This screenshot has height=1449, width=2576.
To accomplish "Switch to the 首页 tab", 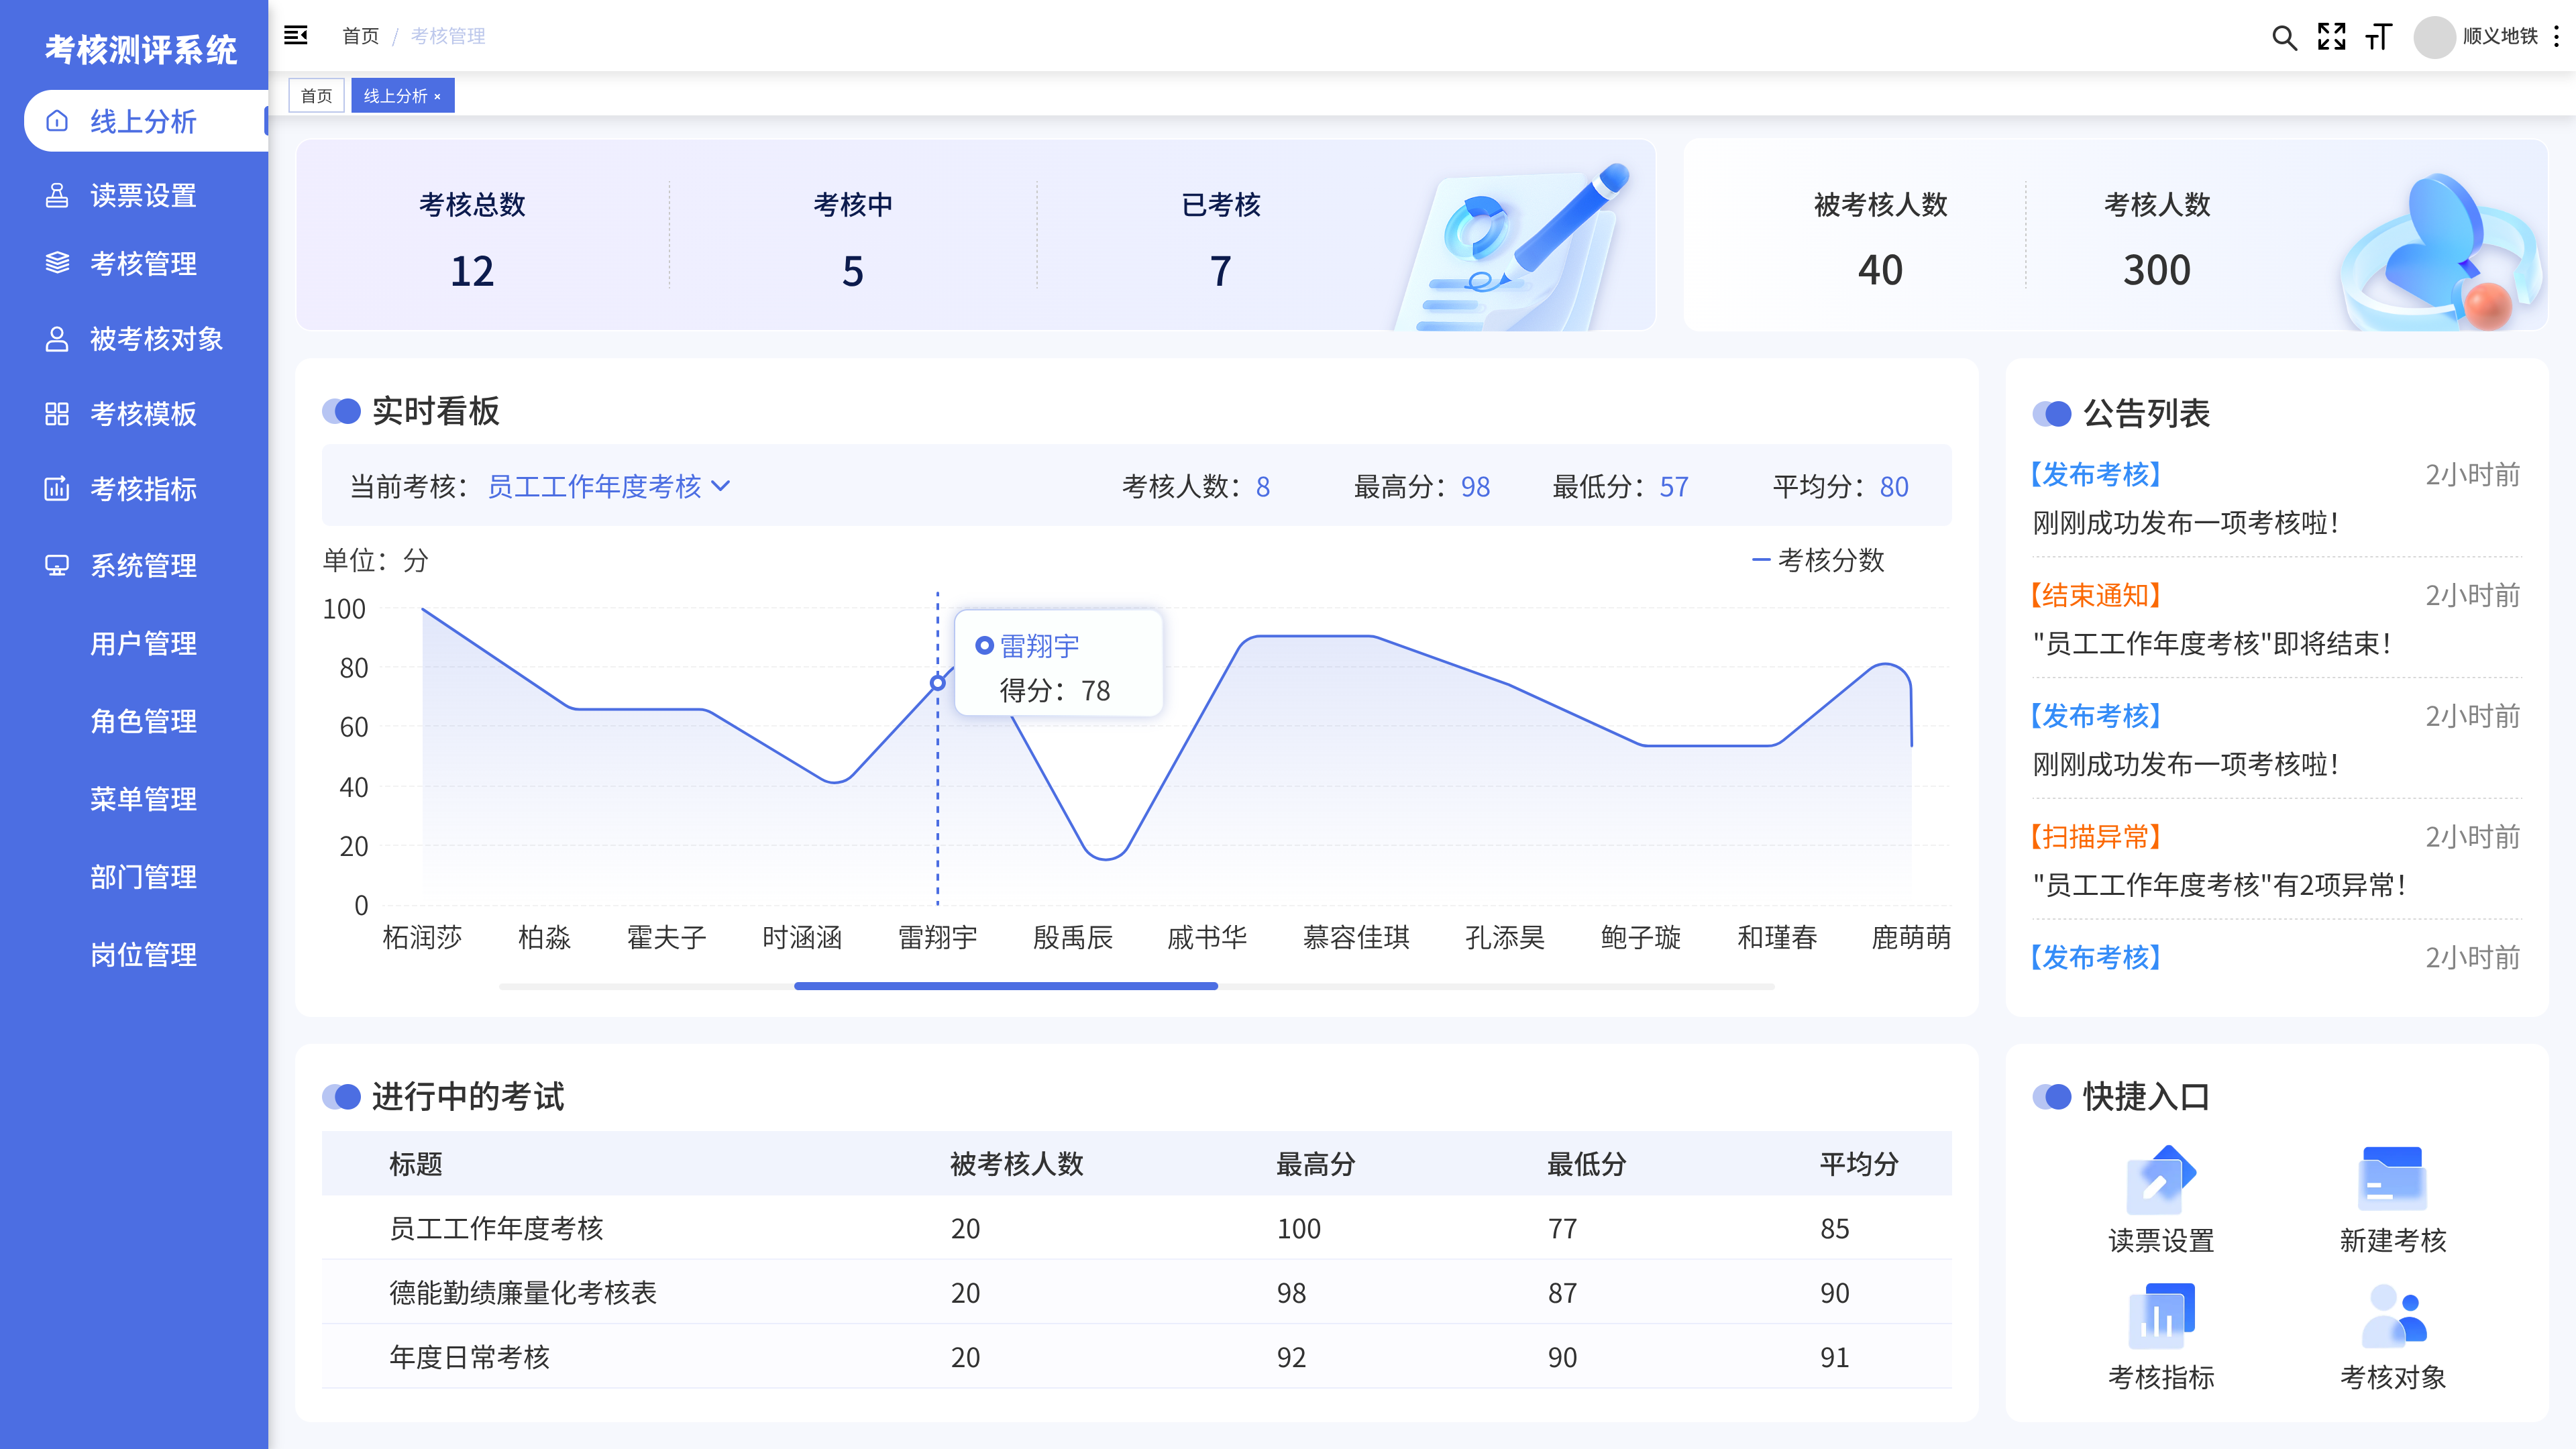I will (x=316, y=96).
